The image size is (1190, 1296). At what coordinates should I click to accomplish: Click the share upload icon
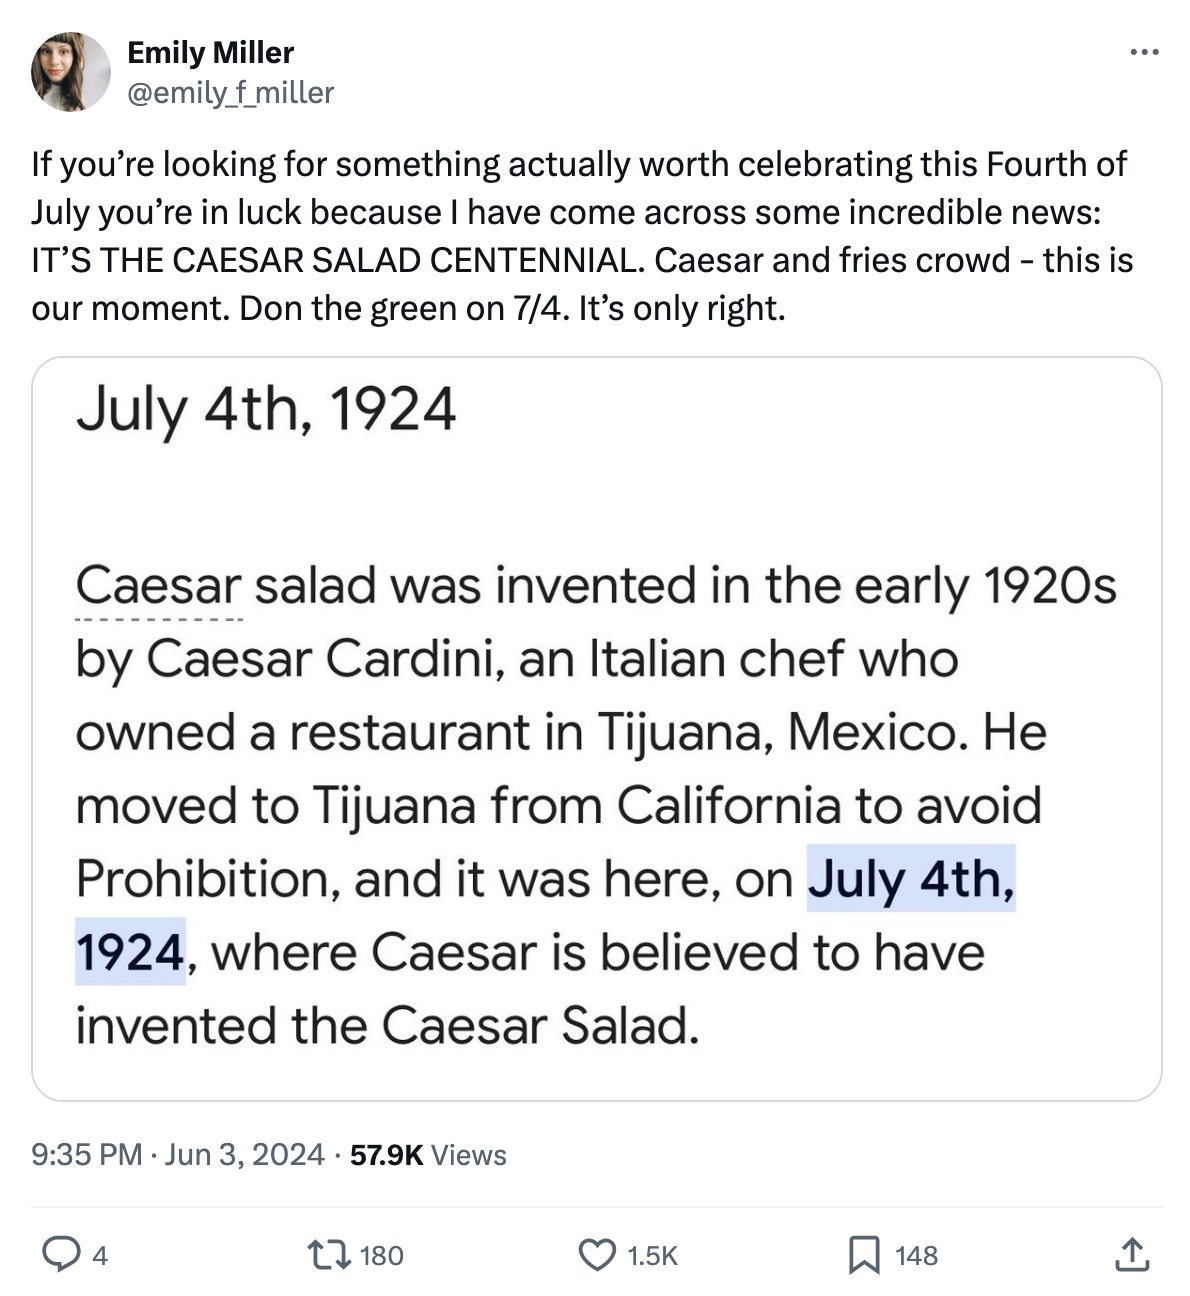point(1131,1254)
